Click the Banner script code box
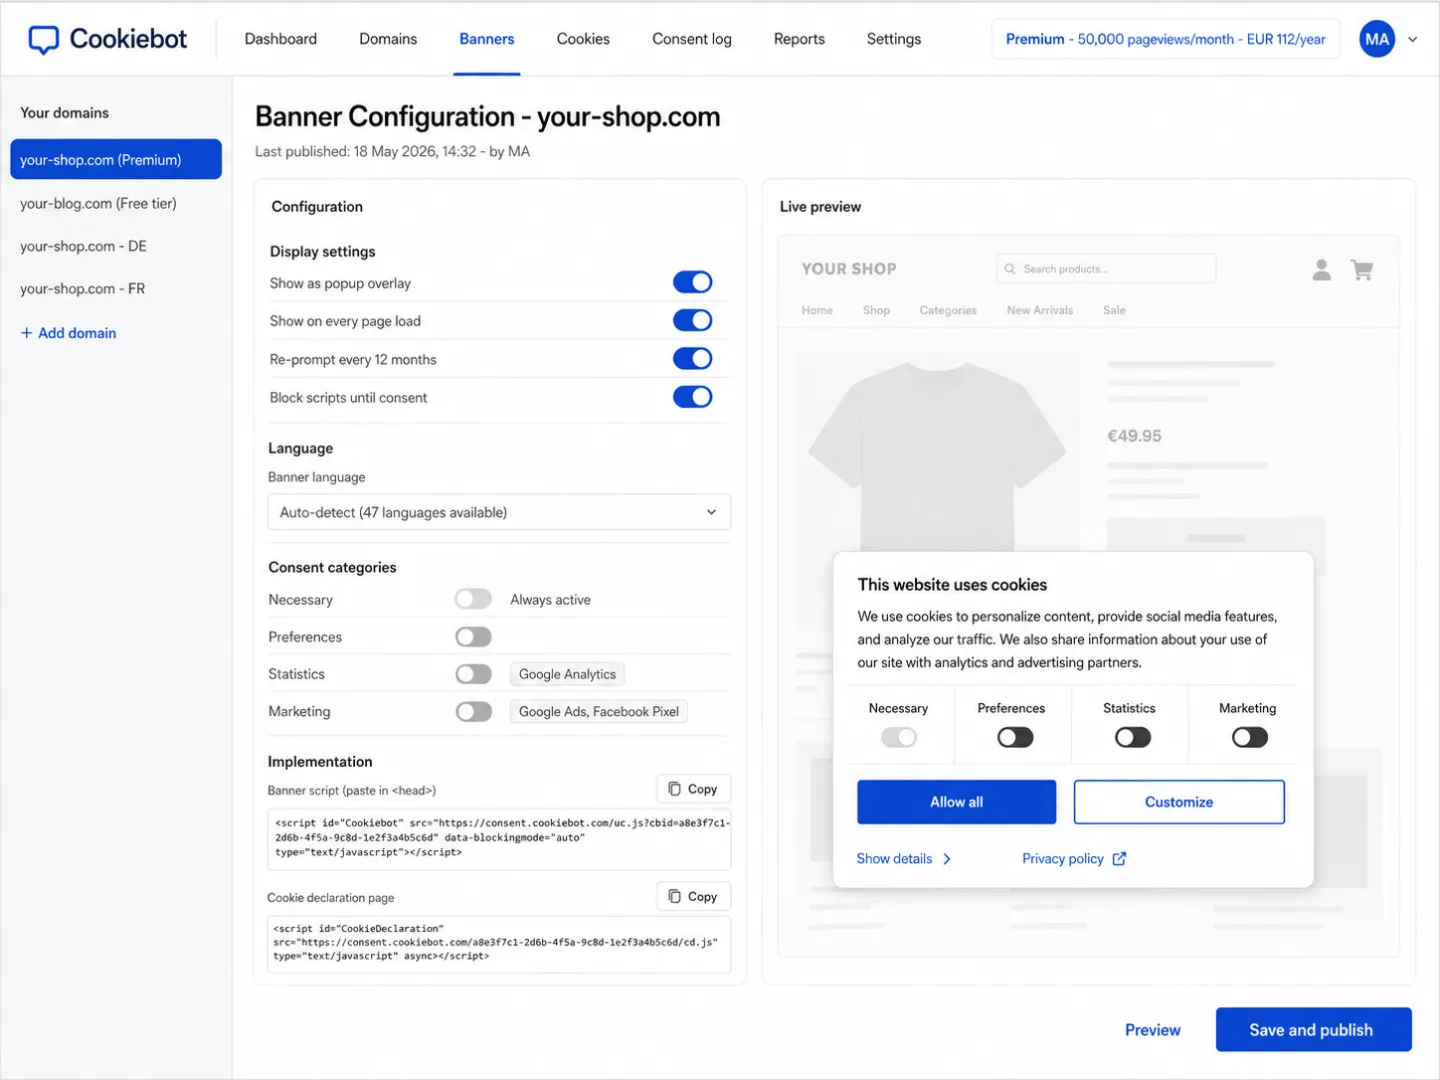Viewport: 1440px width, 1080px height. pyautogui.click(x=499, y=838)
